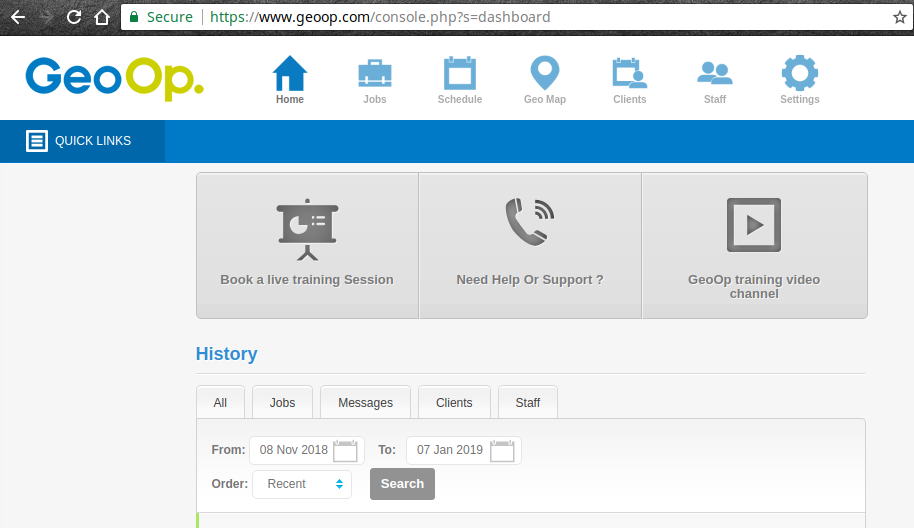
Task: Click the Home label under the icon
Action: point(290,100)
